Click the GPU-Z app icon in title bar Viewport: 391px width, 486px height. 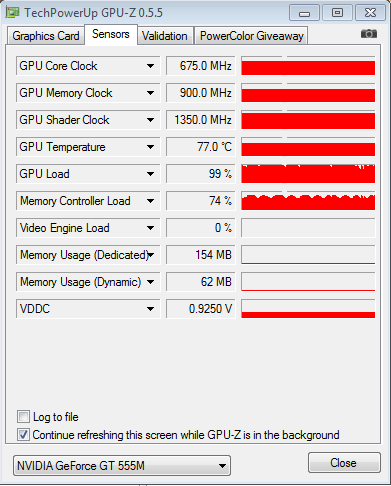click(13, 13)
